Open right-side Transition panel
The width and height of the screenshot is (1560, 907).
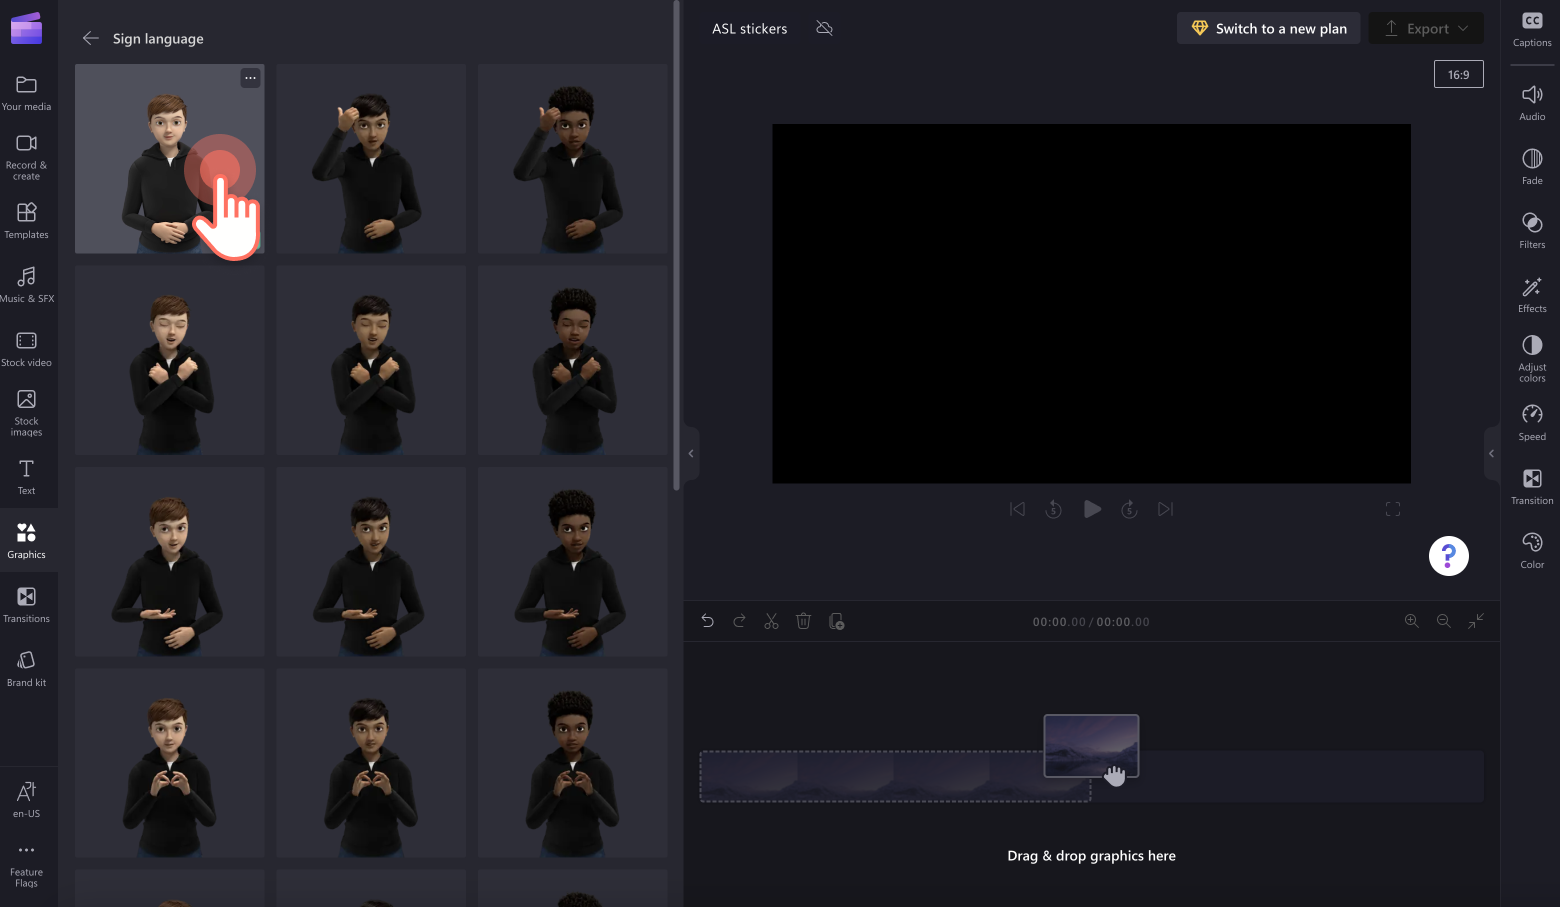[1532, 487]
